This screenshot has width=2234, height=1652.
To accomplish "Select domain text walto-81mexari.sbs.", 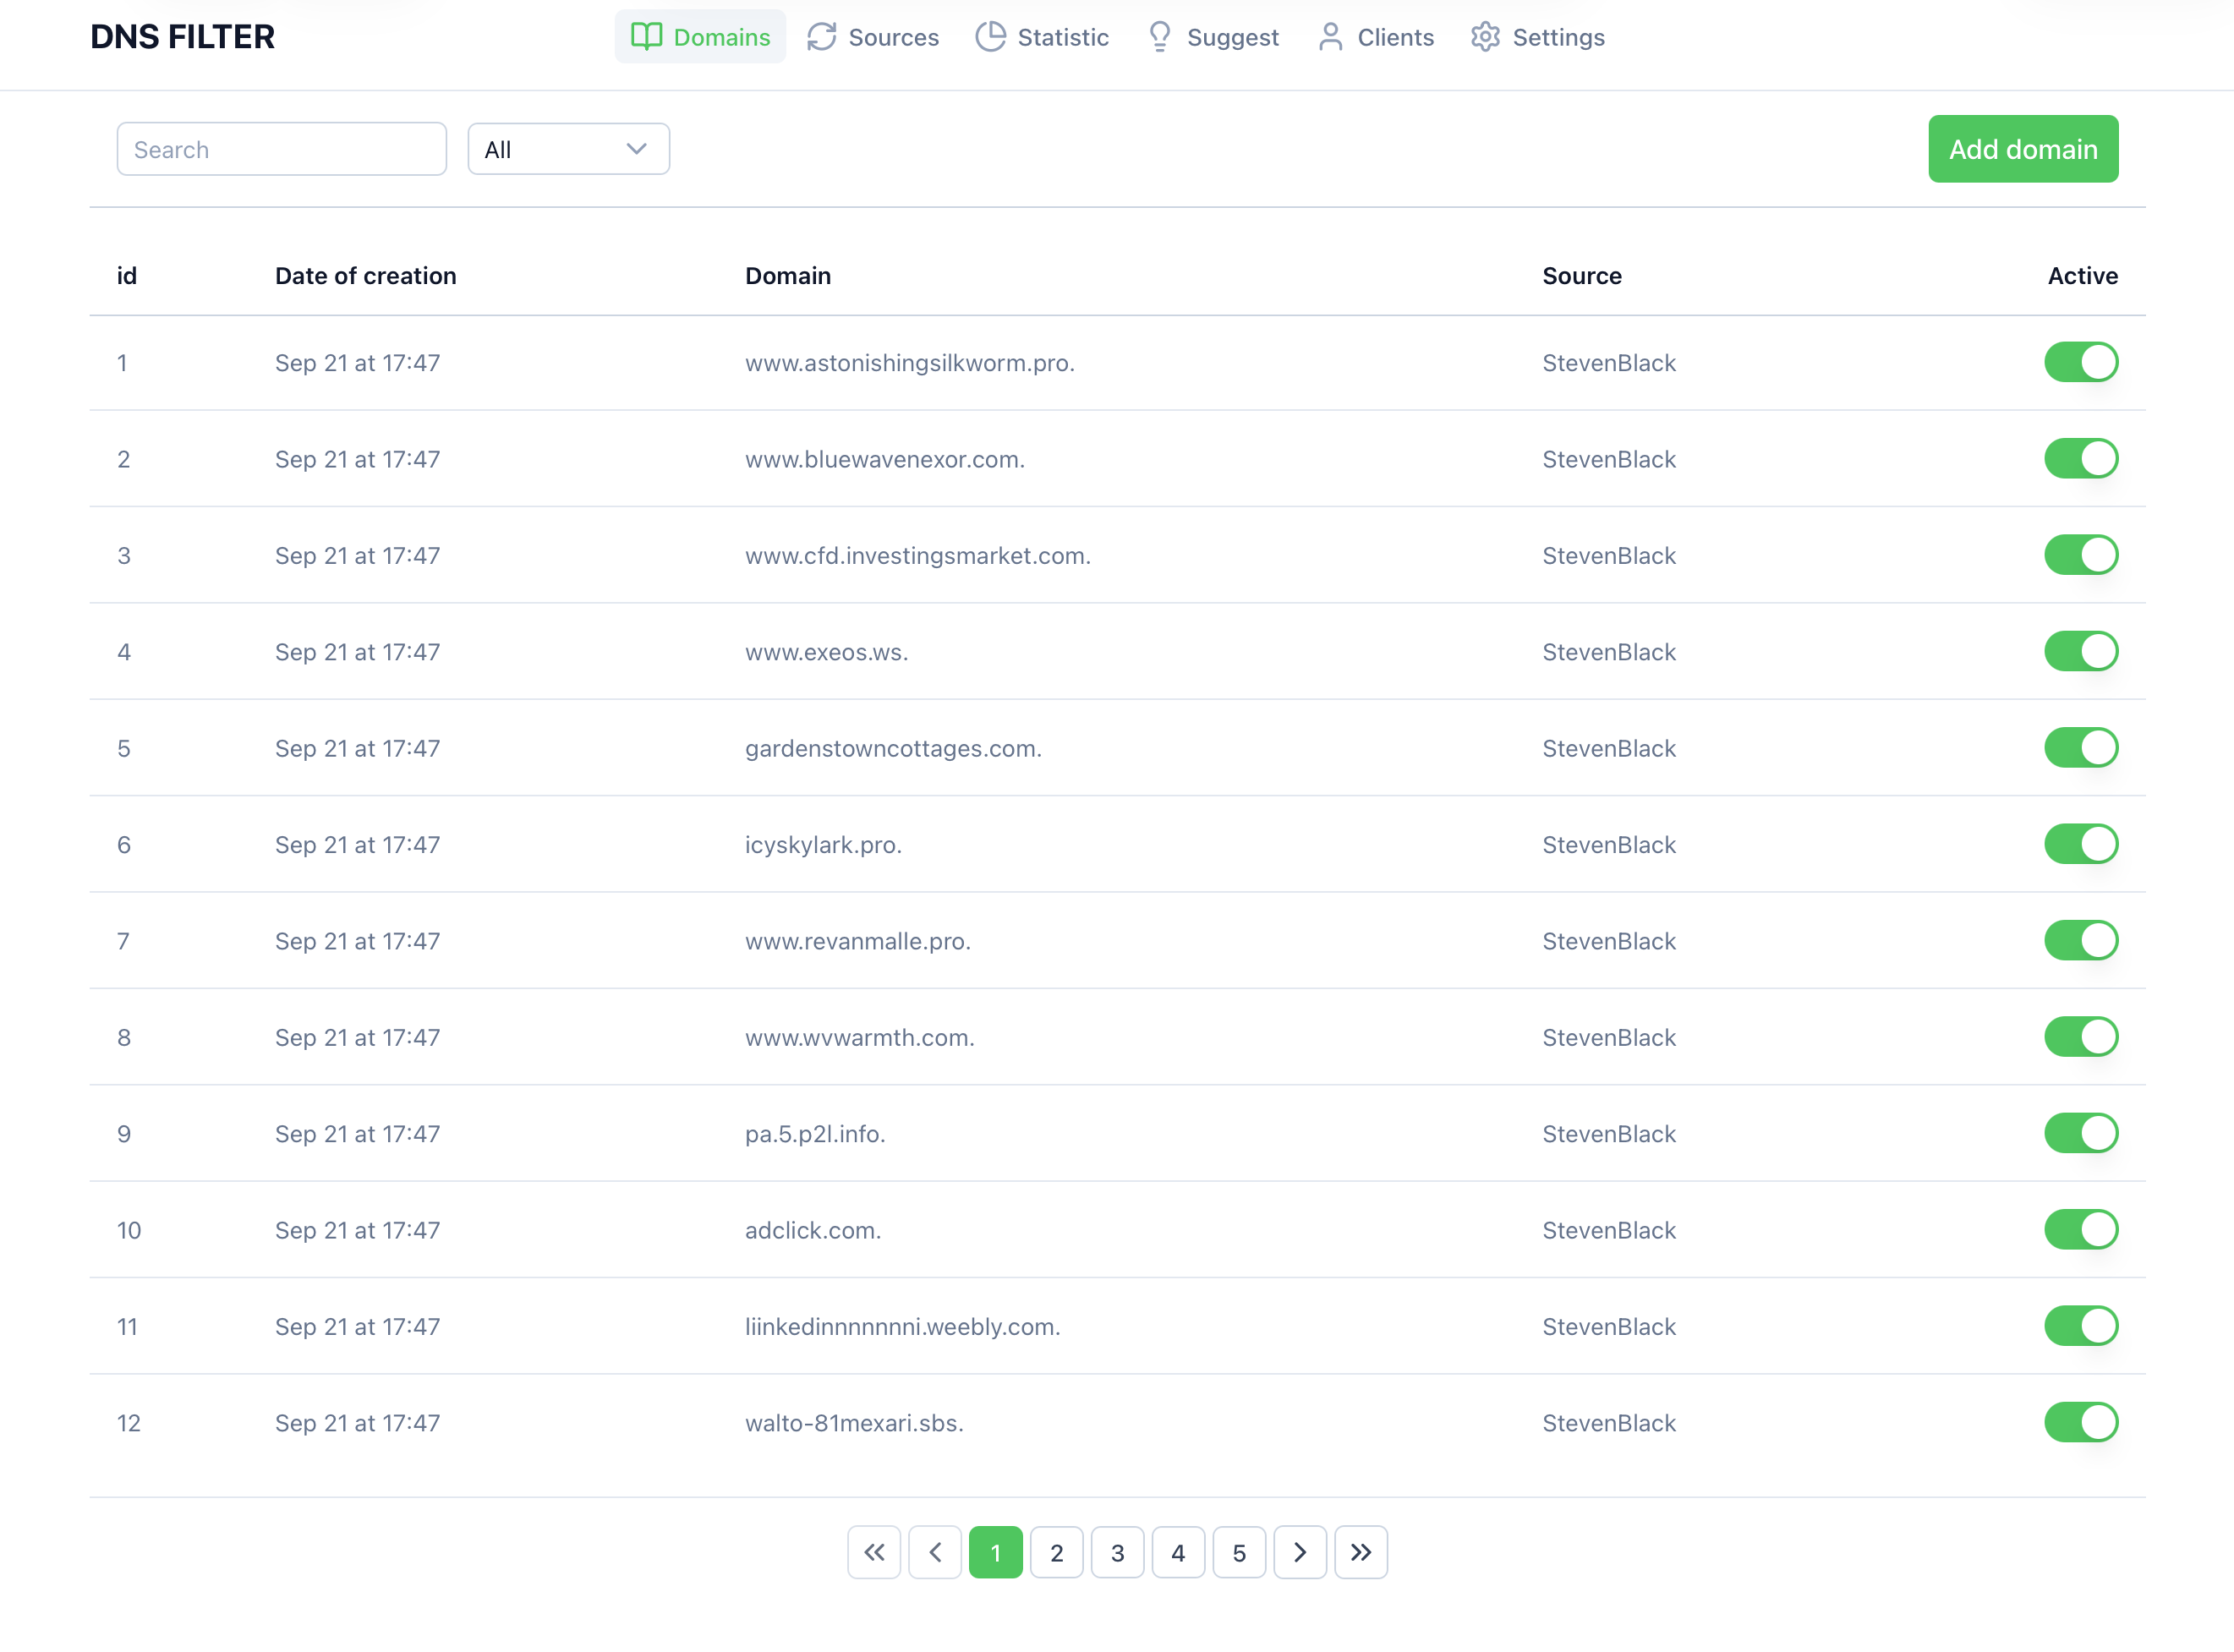I will click(x=855, y=1423).
